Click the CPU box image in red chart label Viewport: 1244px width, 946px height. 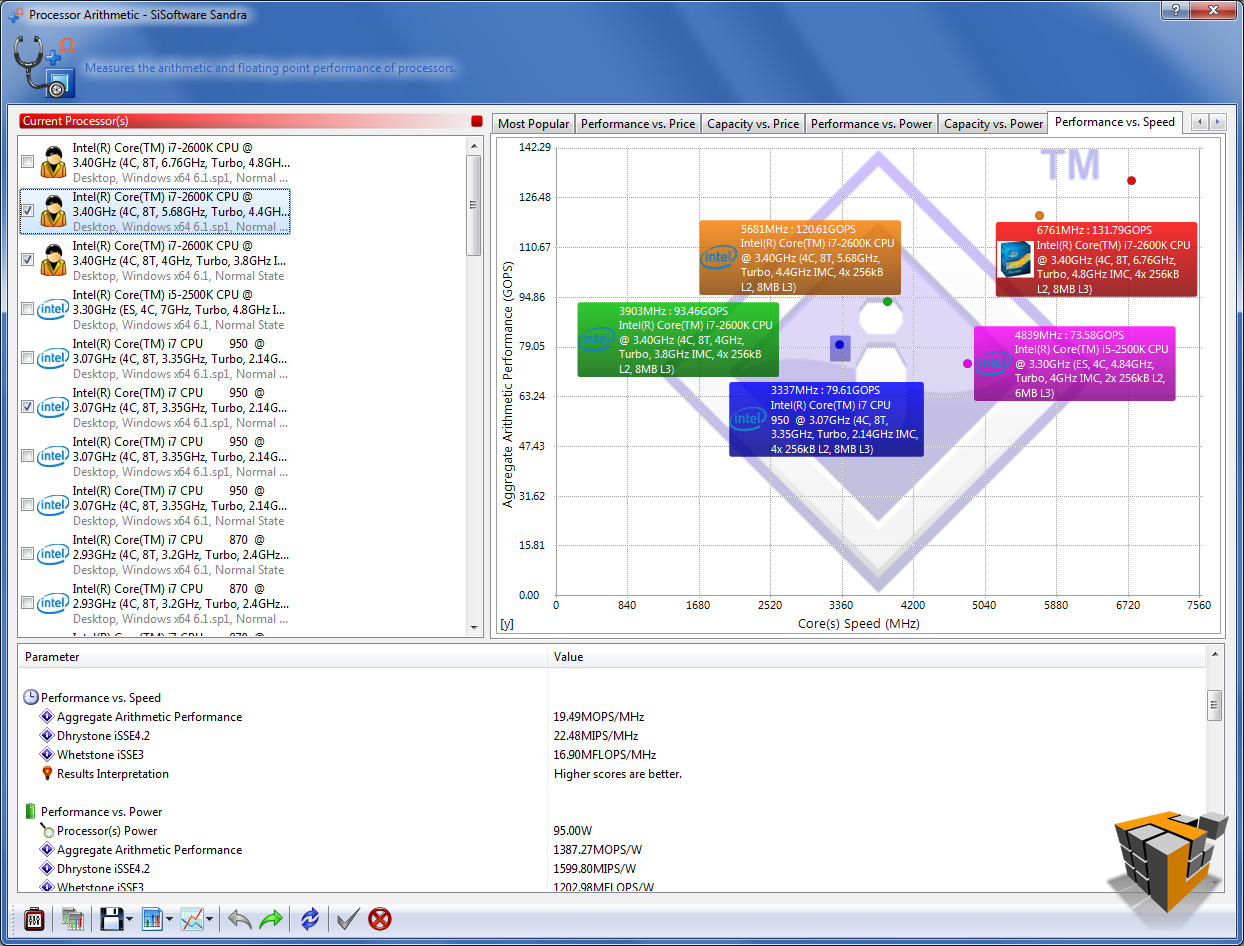(x=1016, y=259)
